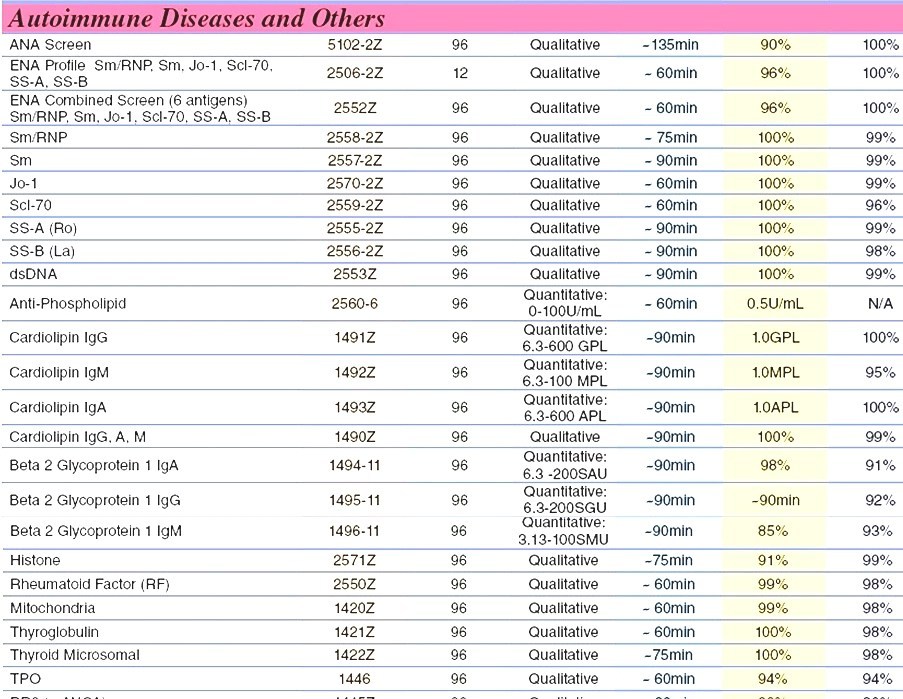Click the 96% value in Scl-70 row

pos(880,206)
